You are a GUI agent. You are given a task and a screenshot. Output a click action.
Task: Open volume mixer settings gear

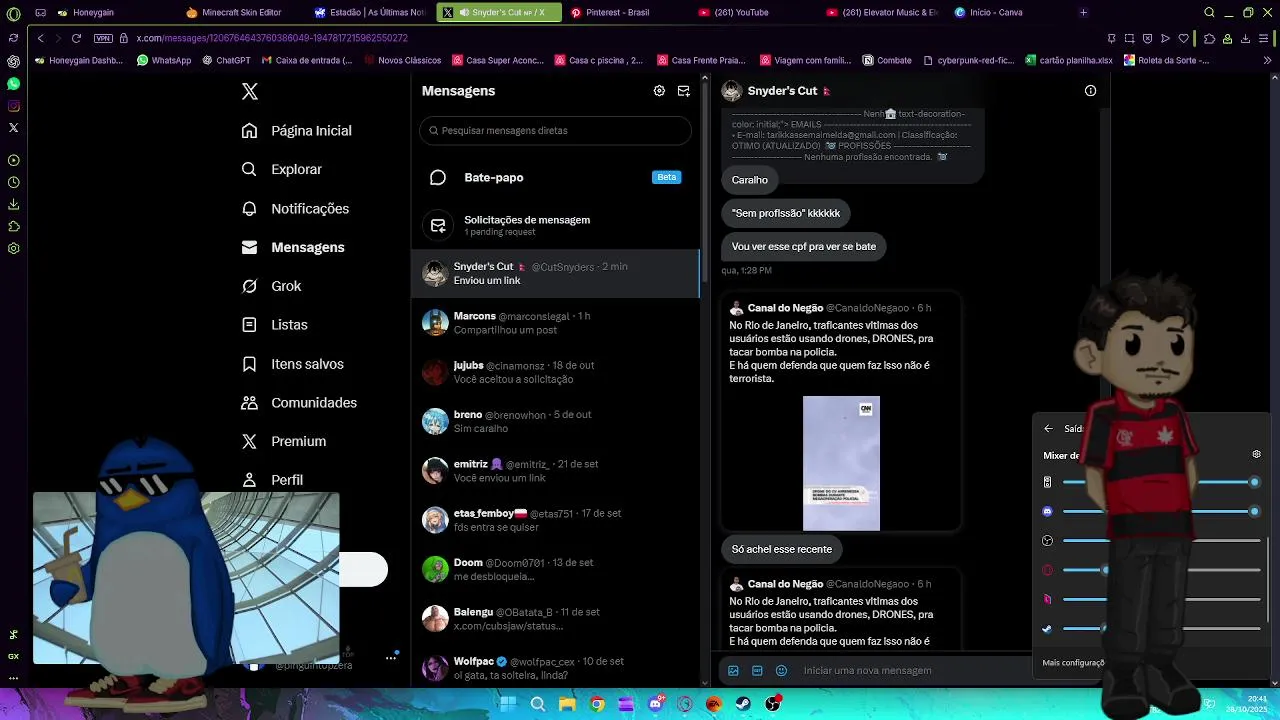(x=1256, y=454)
